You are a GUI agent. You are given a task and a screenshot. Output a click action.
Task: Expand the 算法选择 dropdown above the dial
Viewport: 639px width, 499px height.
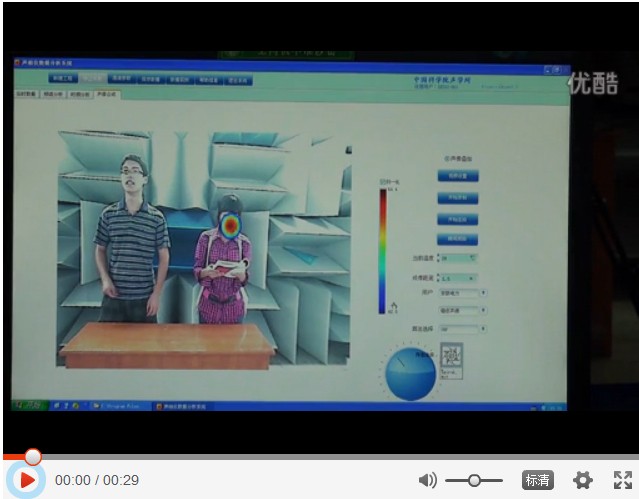[x=463, y=327]
